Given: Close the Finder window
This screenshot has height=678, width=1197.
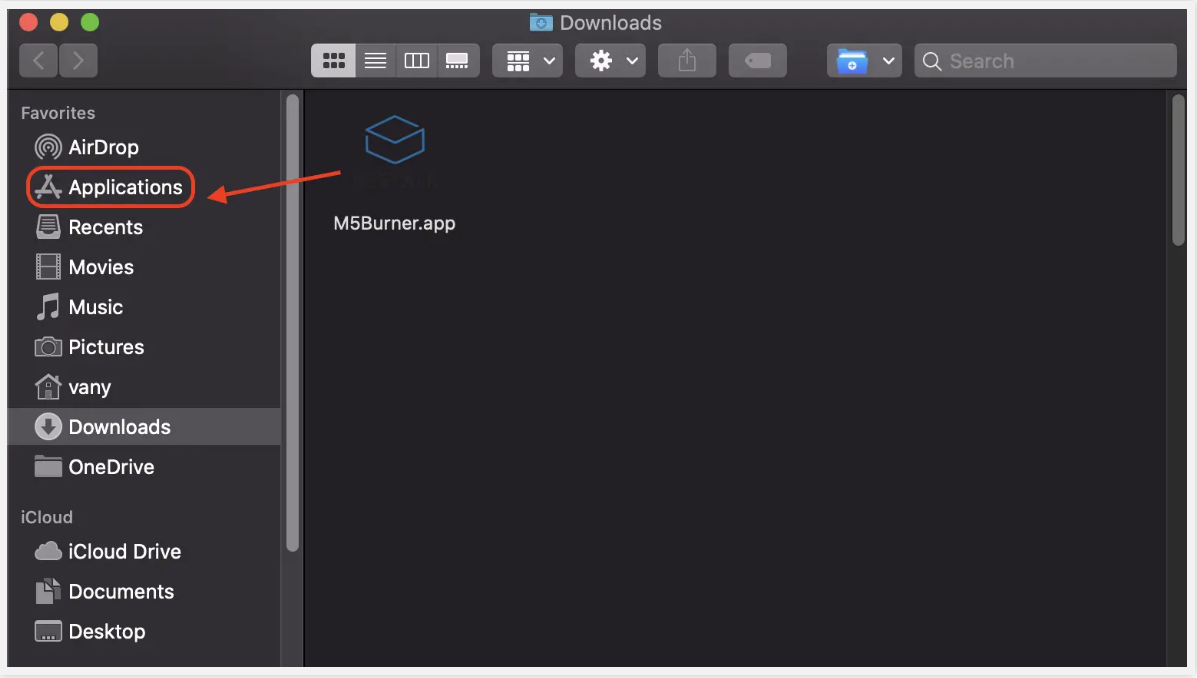Looking at the screenshot, I should click(28, 22).
